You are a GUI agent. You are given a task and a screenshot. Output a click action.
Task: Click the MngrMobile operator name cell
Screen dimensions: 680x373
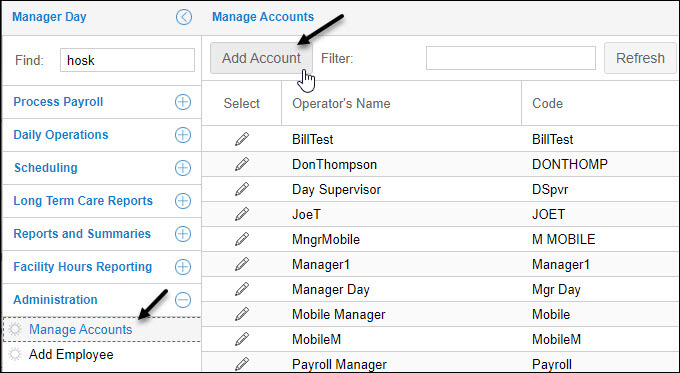pyautogui.click(x=326, y=239)
